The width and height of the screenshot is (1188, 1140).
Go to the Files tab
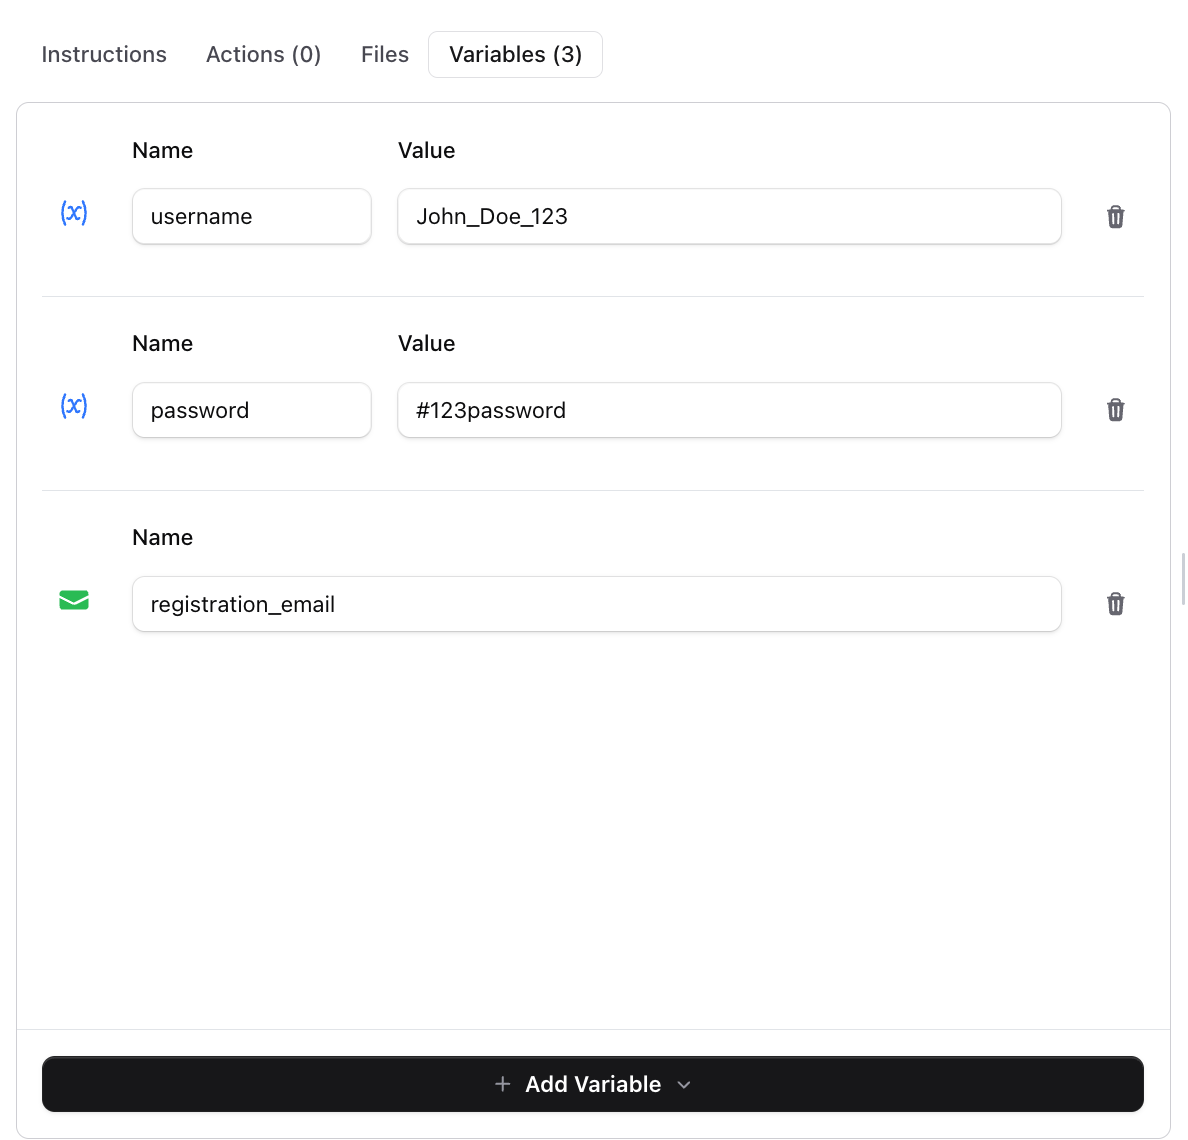click(385, 55)
